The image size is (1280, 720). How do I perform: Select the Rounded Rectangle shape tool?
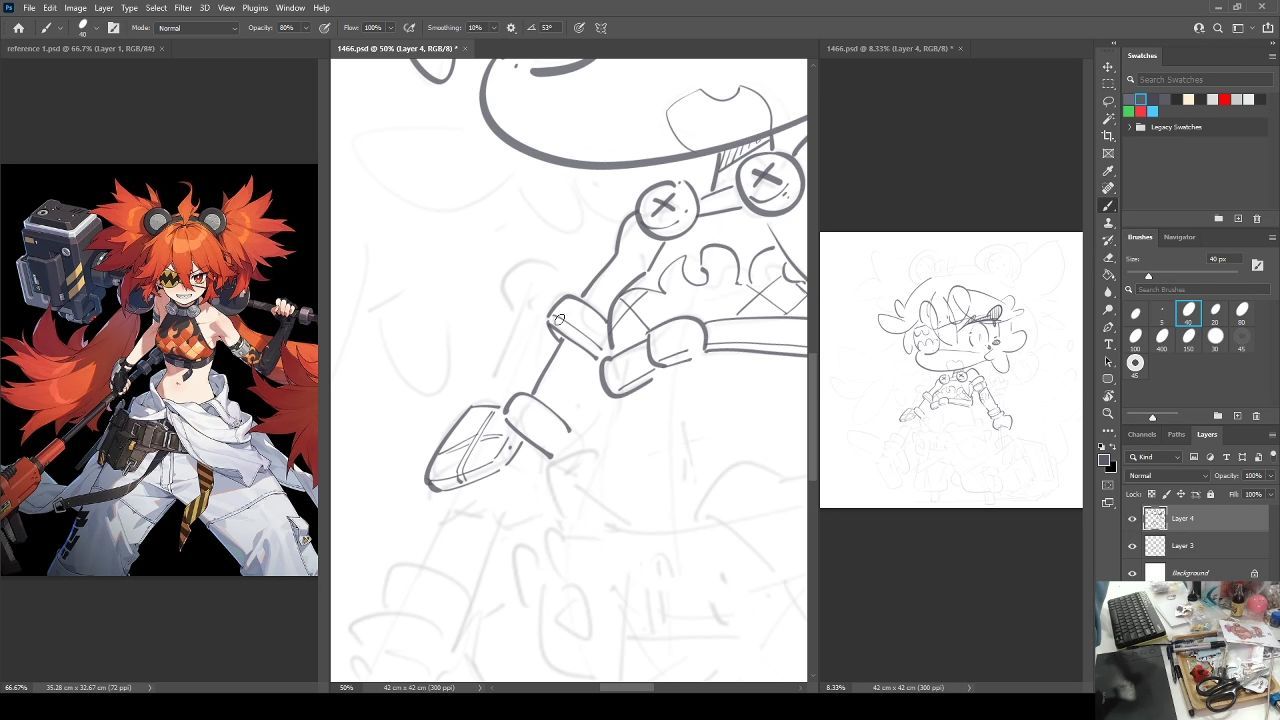click(1108, 379)
